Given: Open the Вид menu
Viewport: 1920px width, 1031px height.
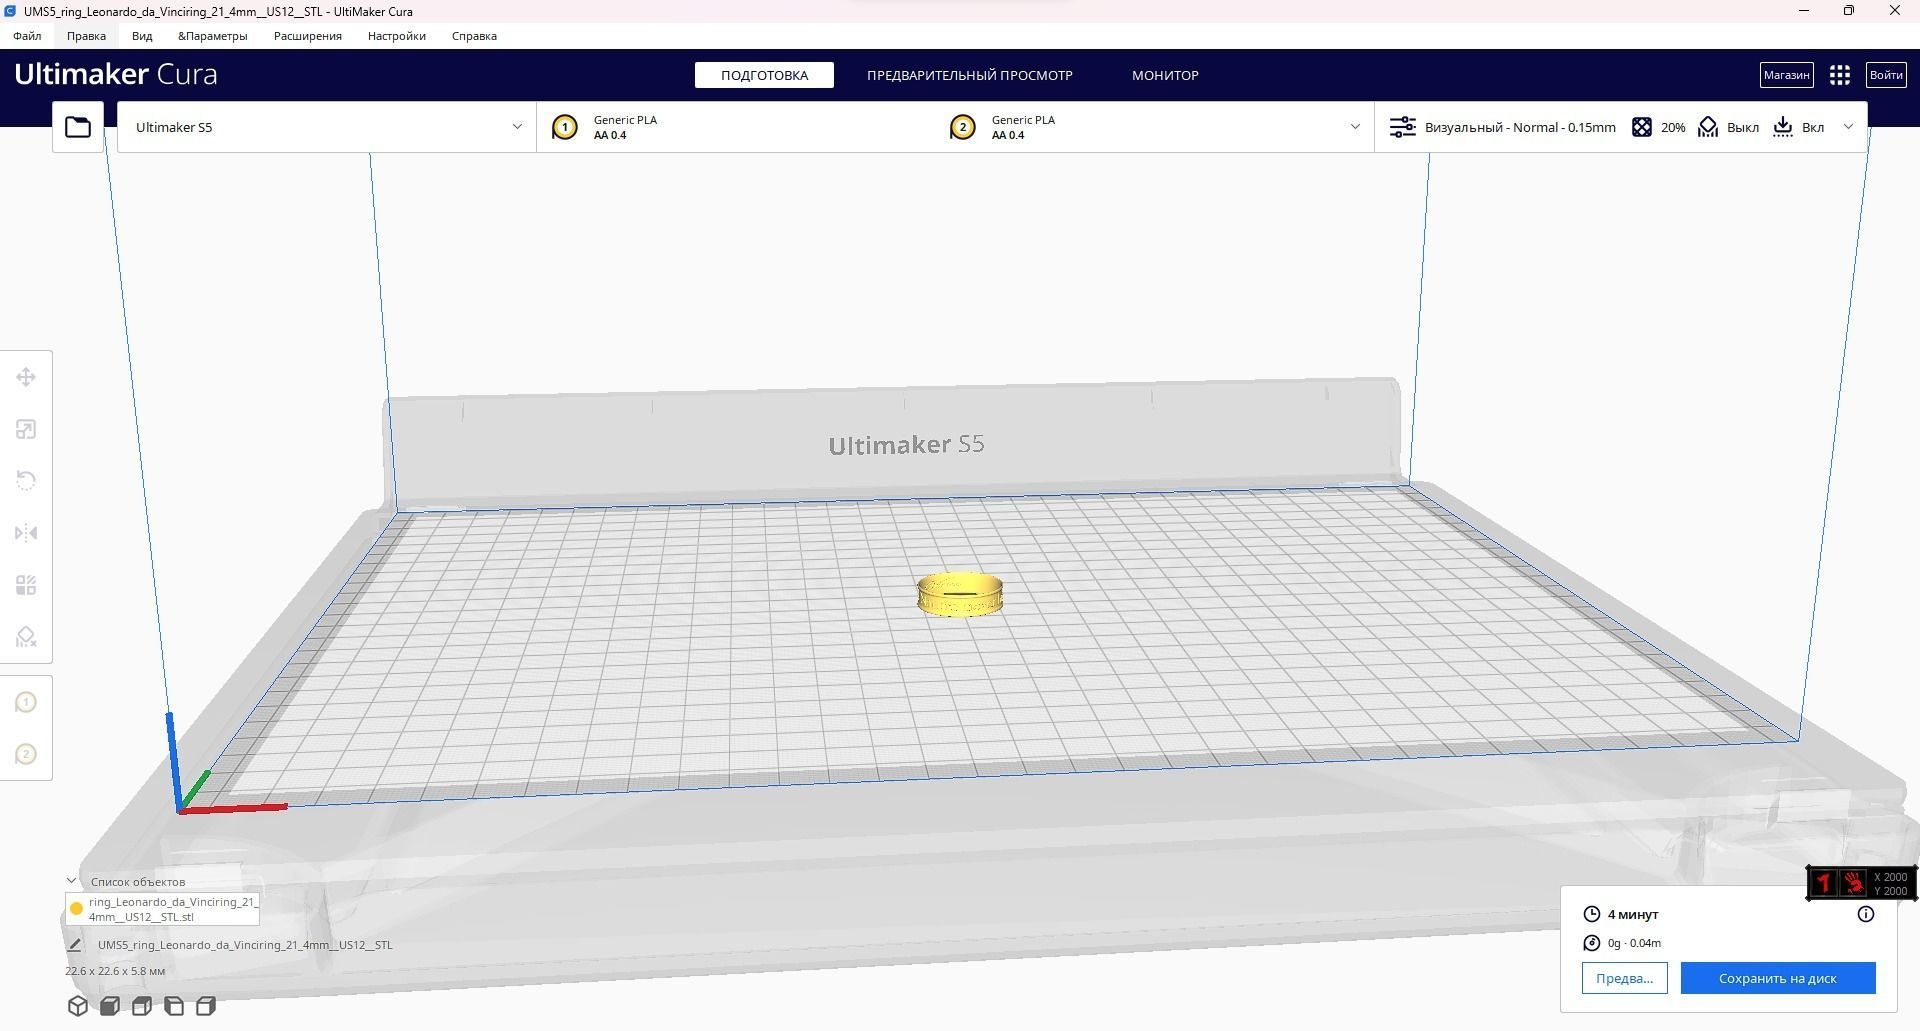Looking at the screenshot, I should (x=142, y=36).
